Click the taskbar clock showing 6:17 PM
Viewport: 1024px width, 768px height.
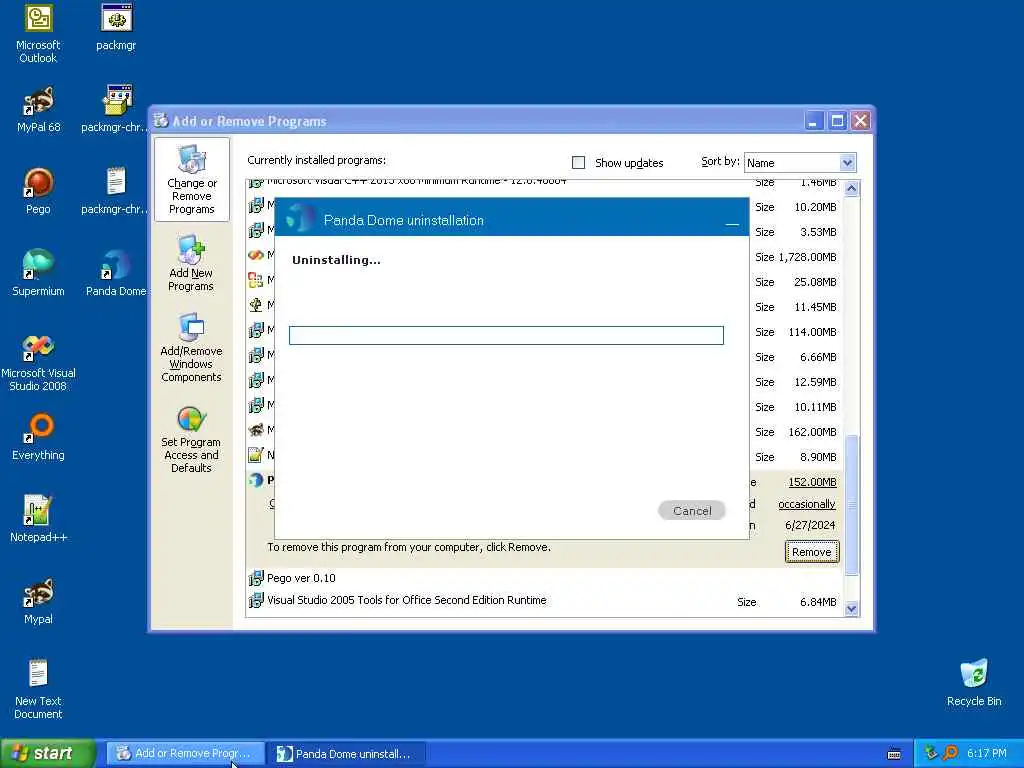tap(986, 753)
